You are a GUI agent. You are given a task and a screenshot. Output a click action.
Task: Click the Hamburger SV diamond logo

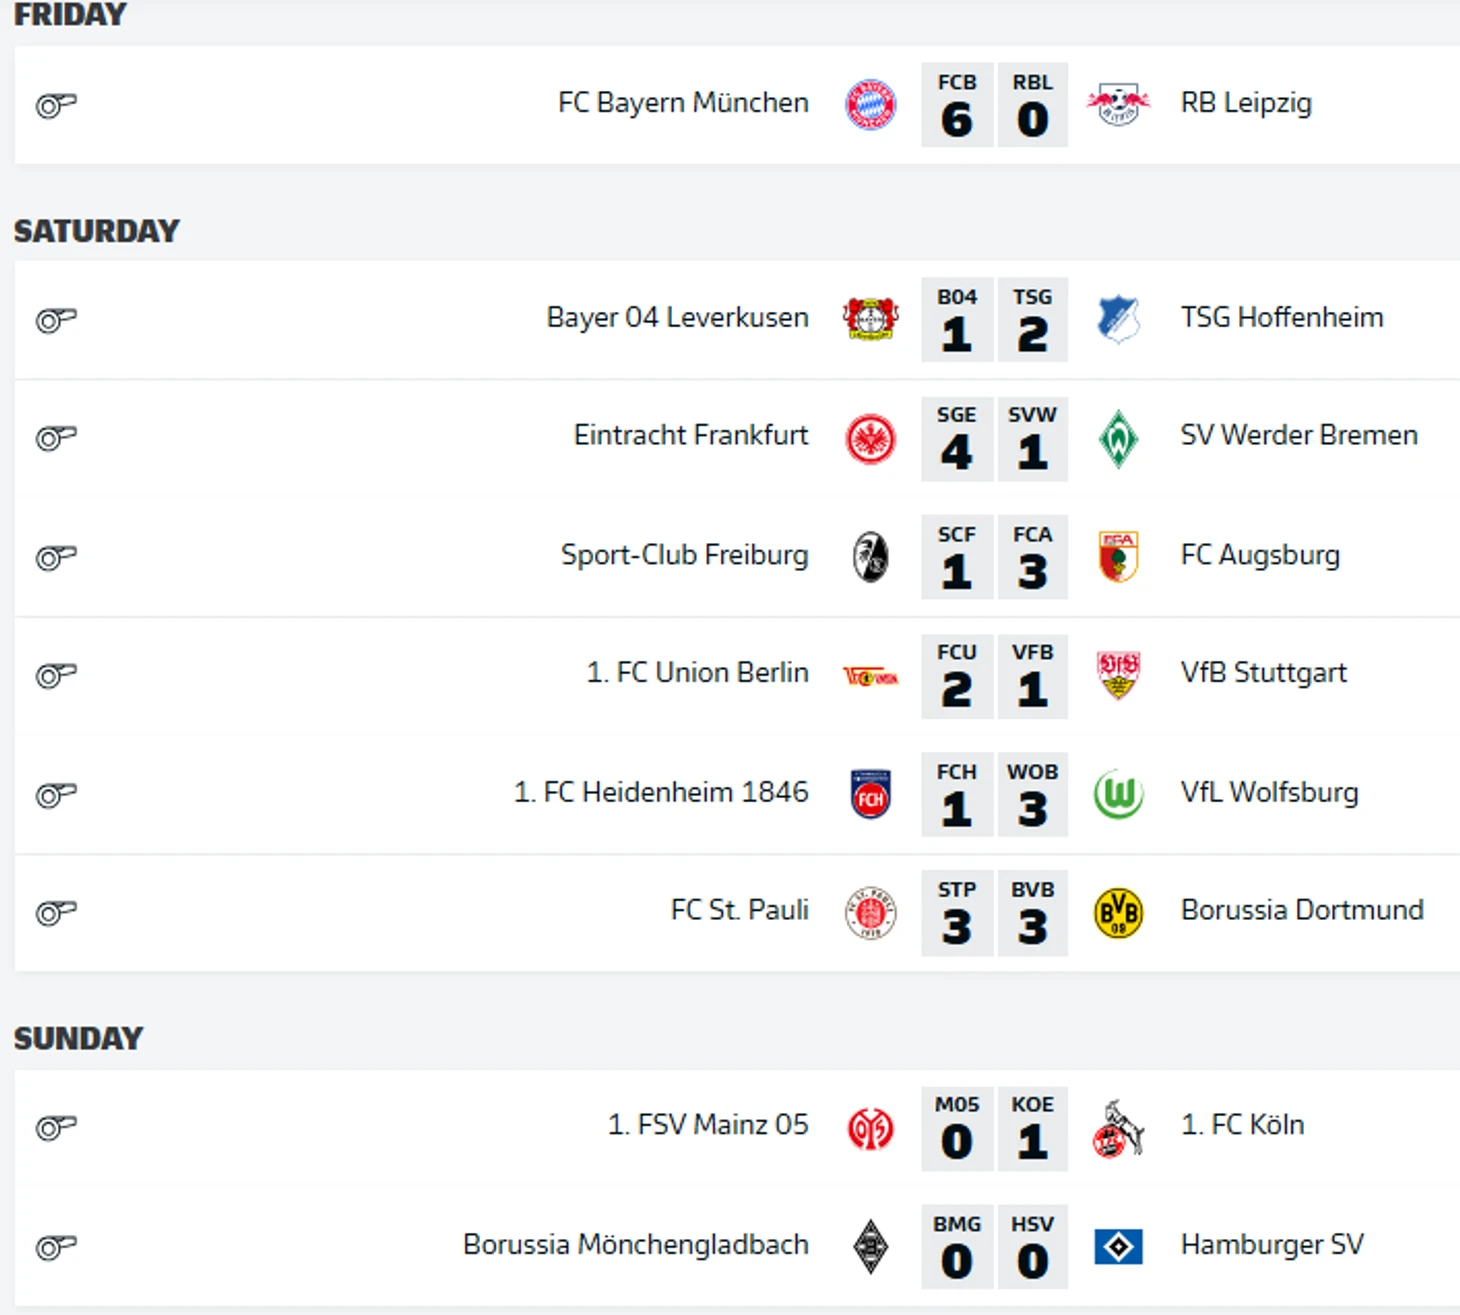(x=1118, y=1247)
